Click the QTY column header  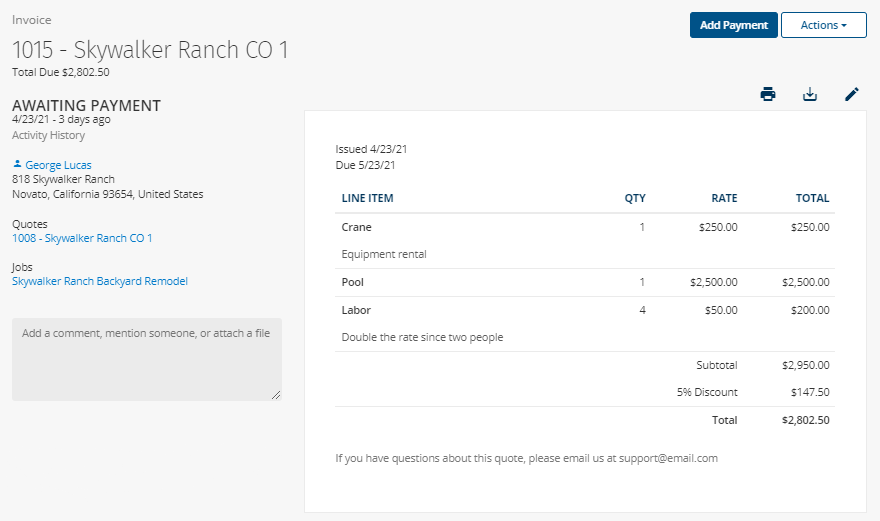(x=635, y=198)
